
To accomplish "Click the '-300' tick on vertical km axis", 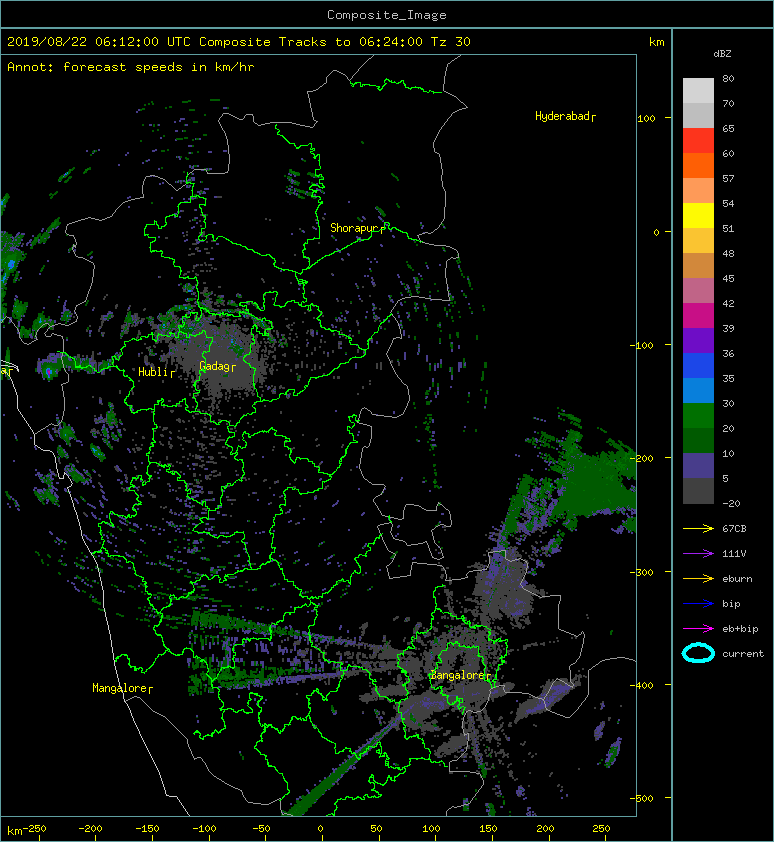I will click(642, 572).
